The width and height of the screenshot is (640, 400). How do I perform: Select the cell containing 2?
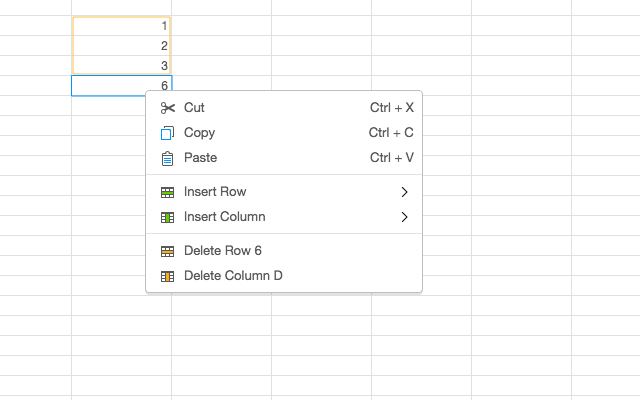pos(121,46)
